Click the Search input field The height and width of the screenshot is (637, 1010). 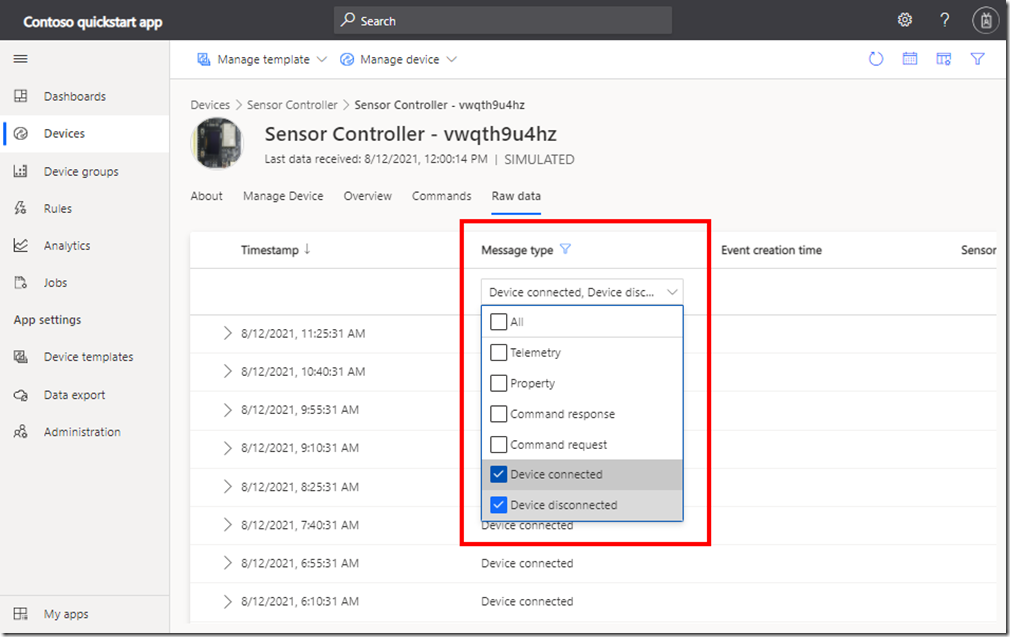point(502,21)
